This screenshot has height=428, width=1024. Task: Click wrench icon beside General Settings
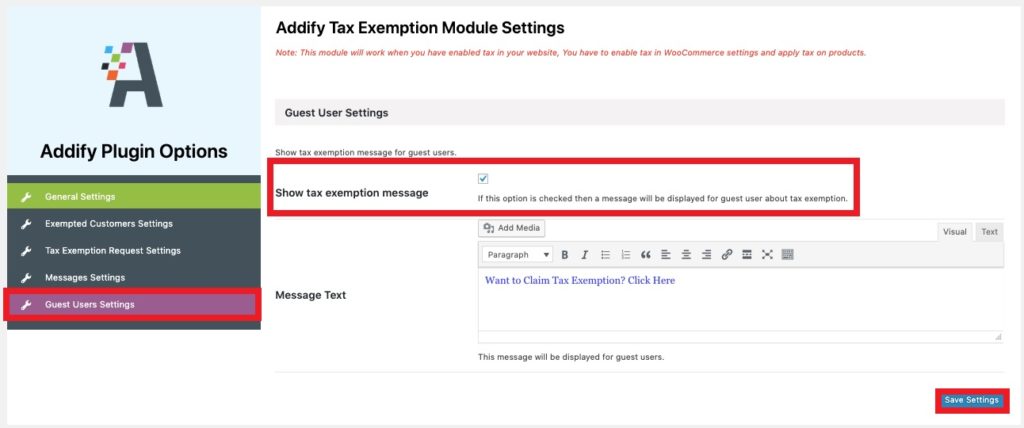(x=26, y=197)
